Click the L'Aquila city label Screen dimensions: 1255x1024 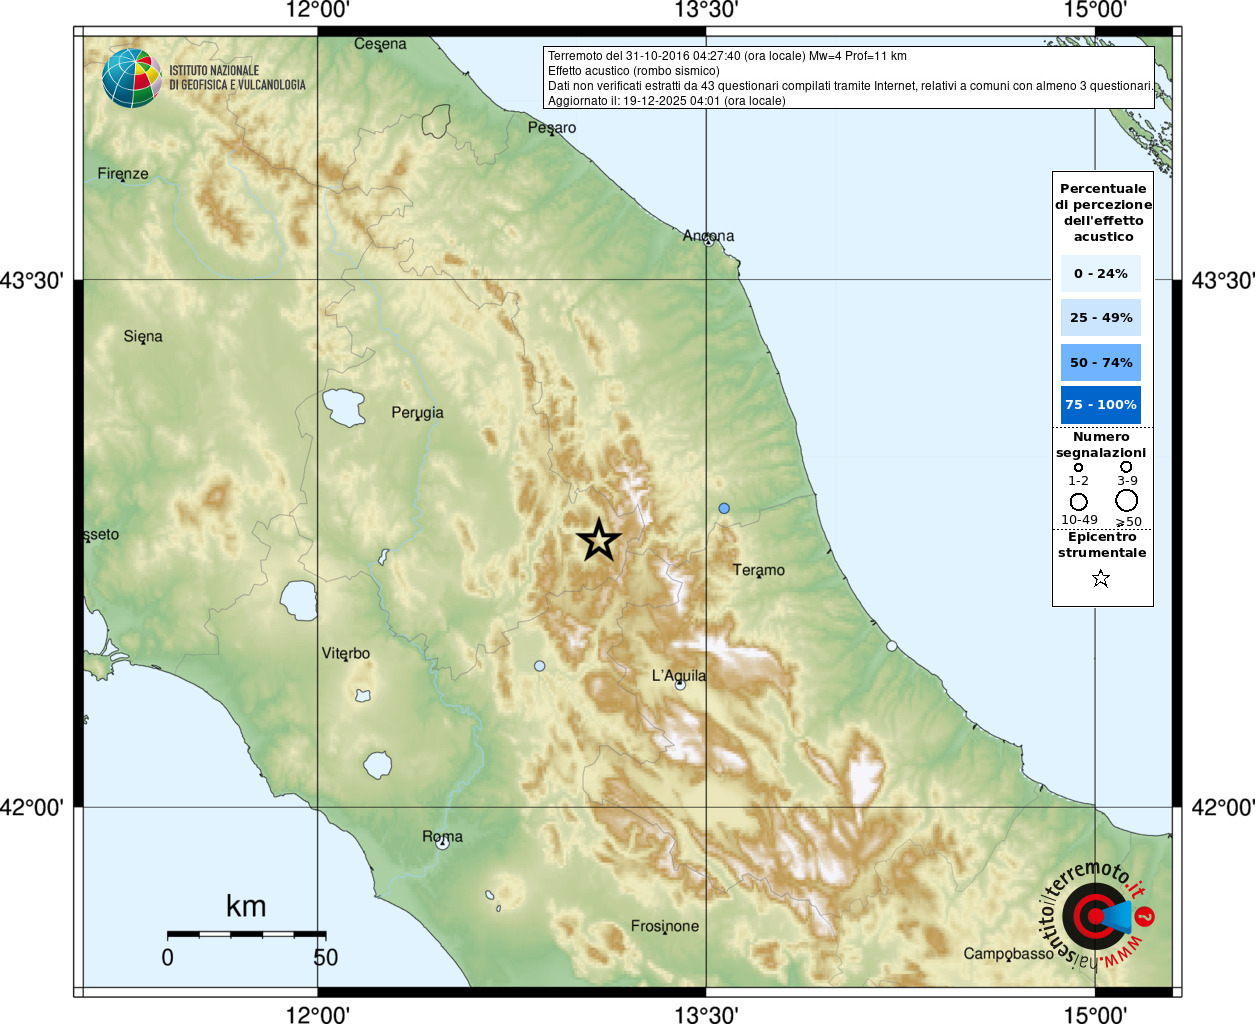point(679,675)
